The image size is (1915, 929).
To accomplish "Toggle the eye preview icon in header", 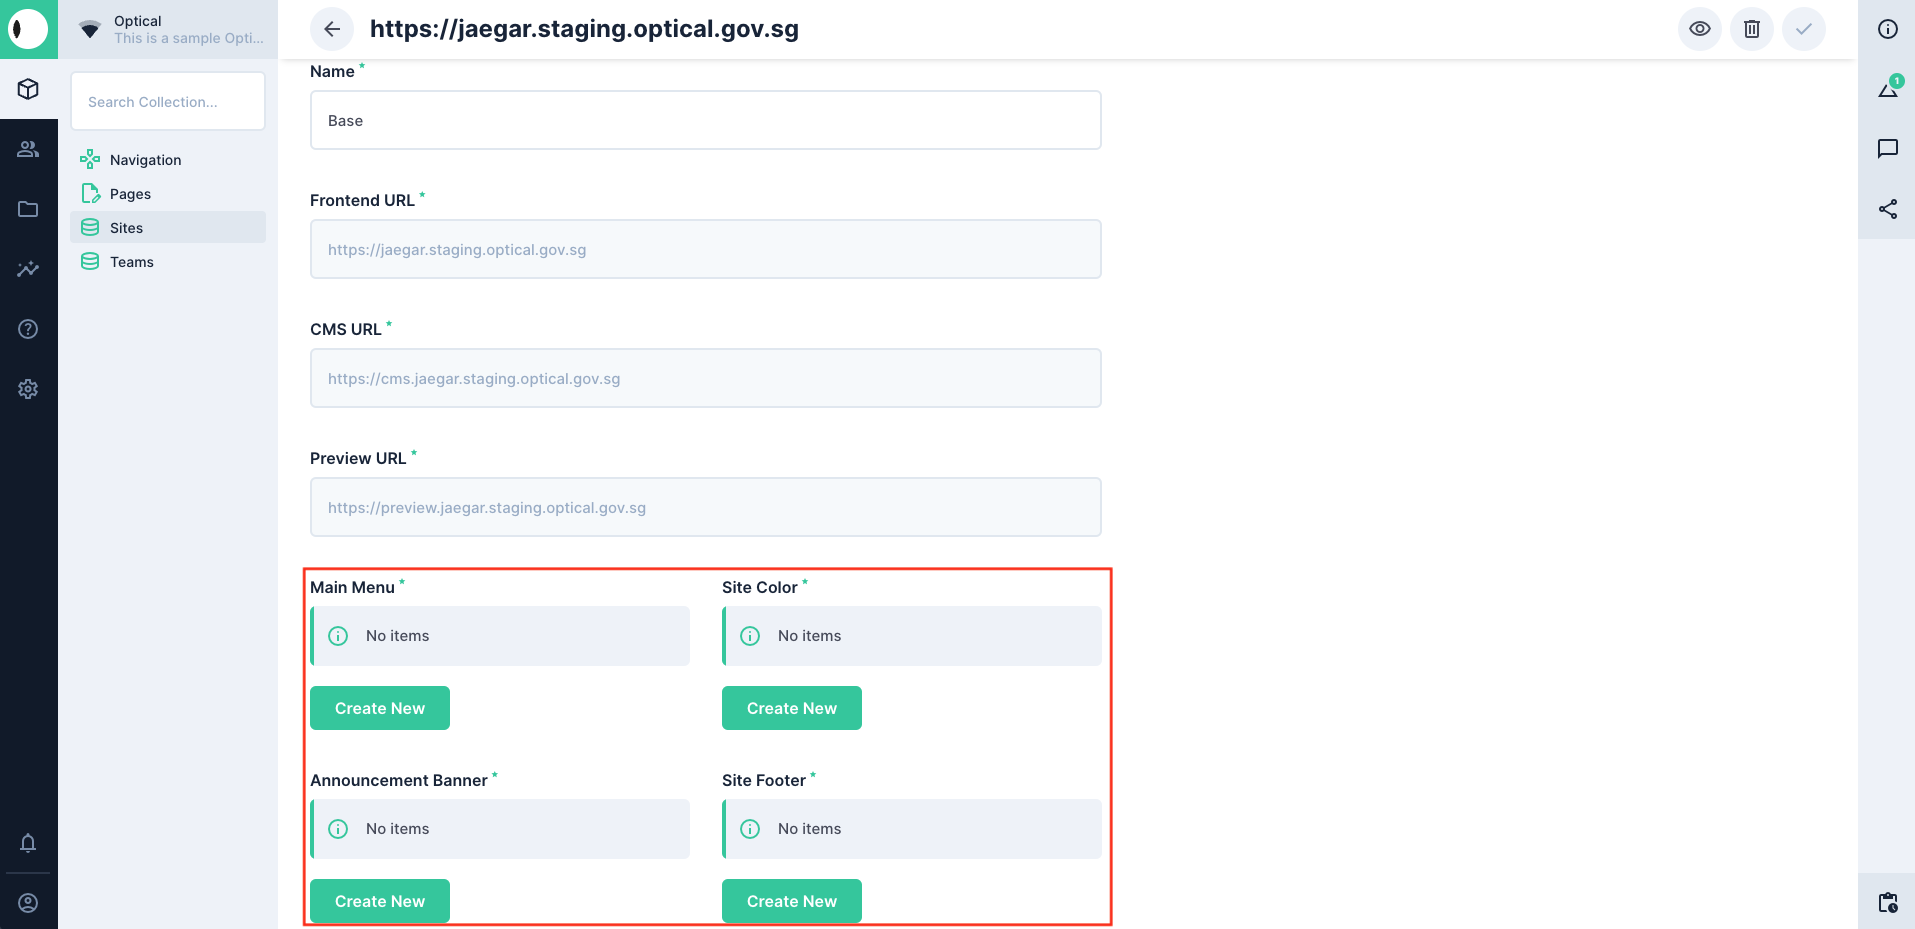I will [x=1699, y=29].
